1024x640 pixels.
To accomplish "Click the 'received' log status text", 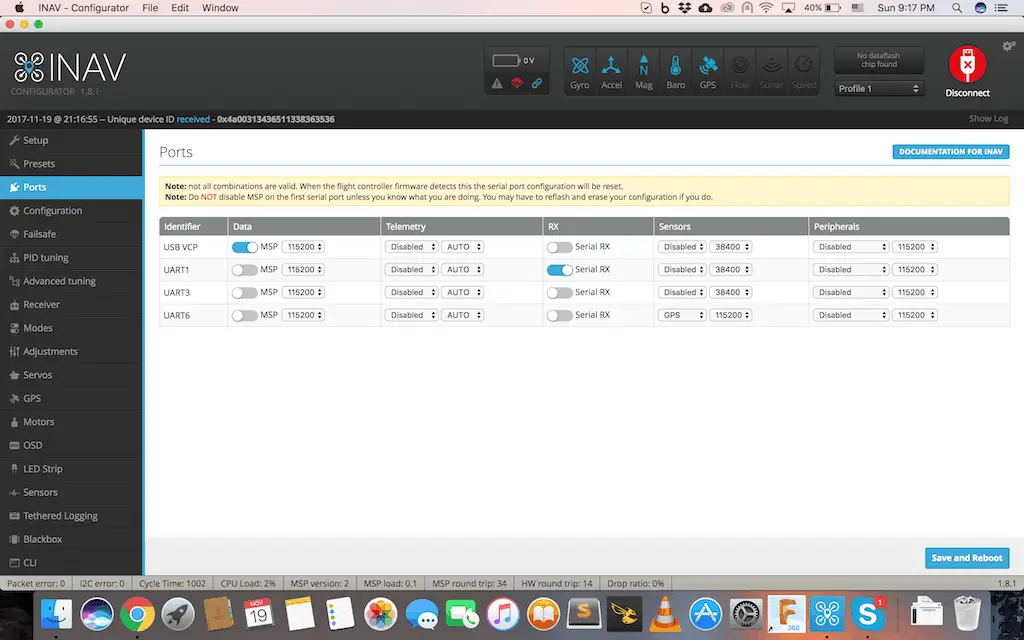I will point(193,120).
